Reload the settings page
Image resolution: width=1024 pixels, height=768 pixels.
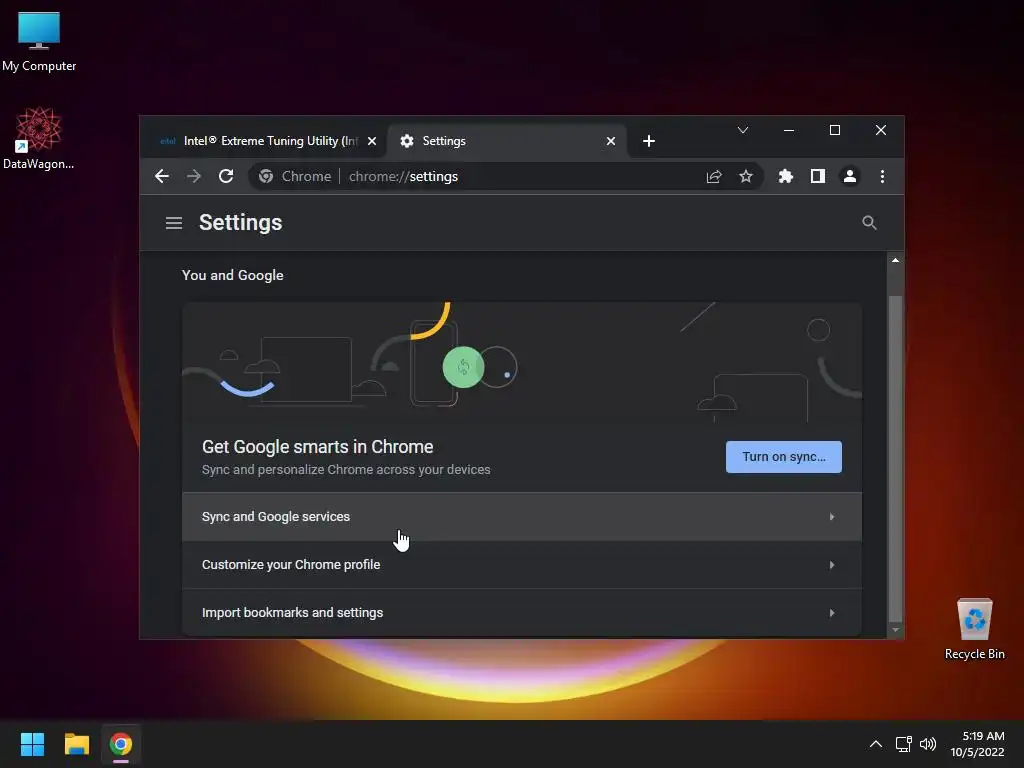(226, 176)
